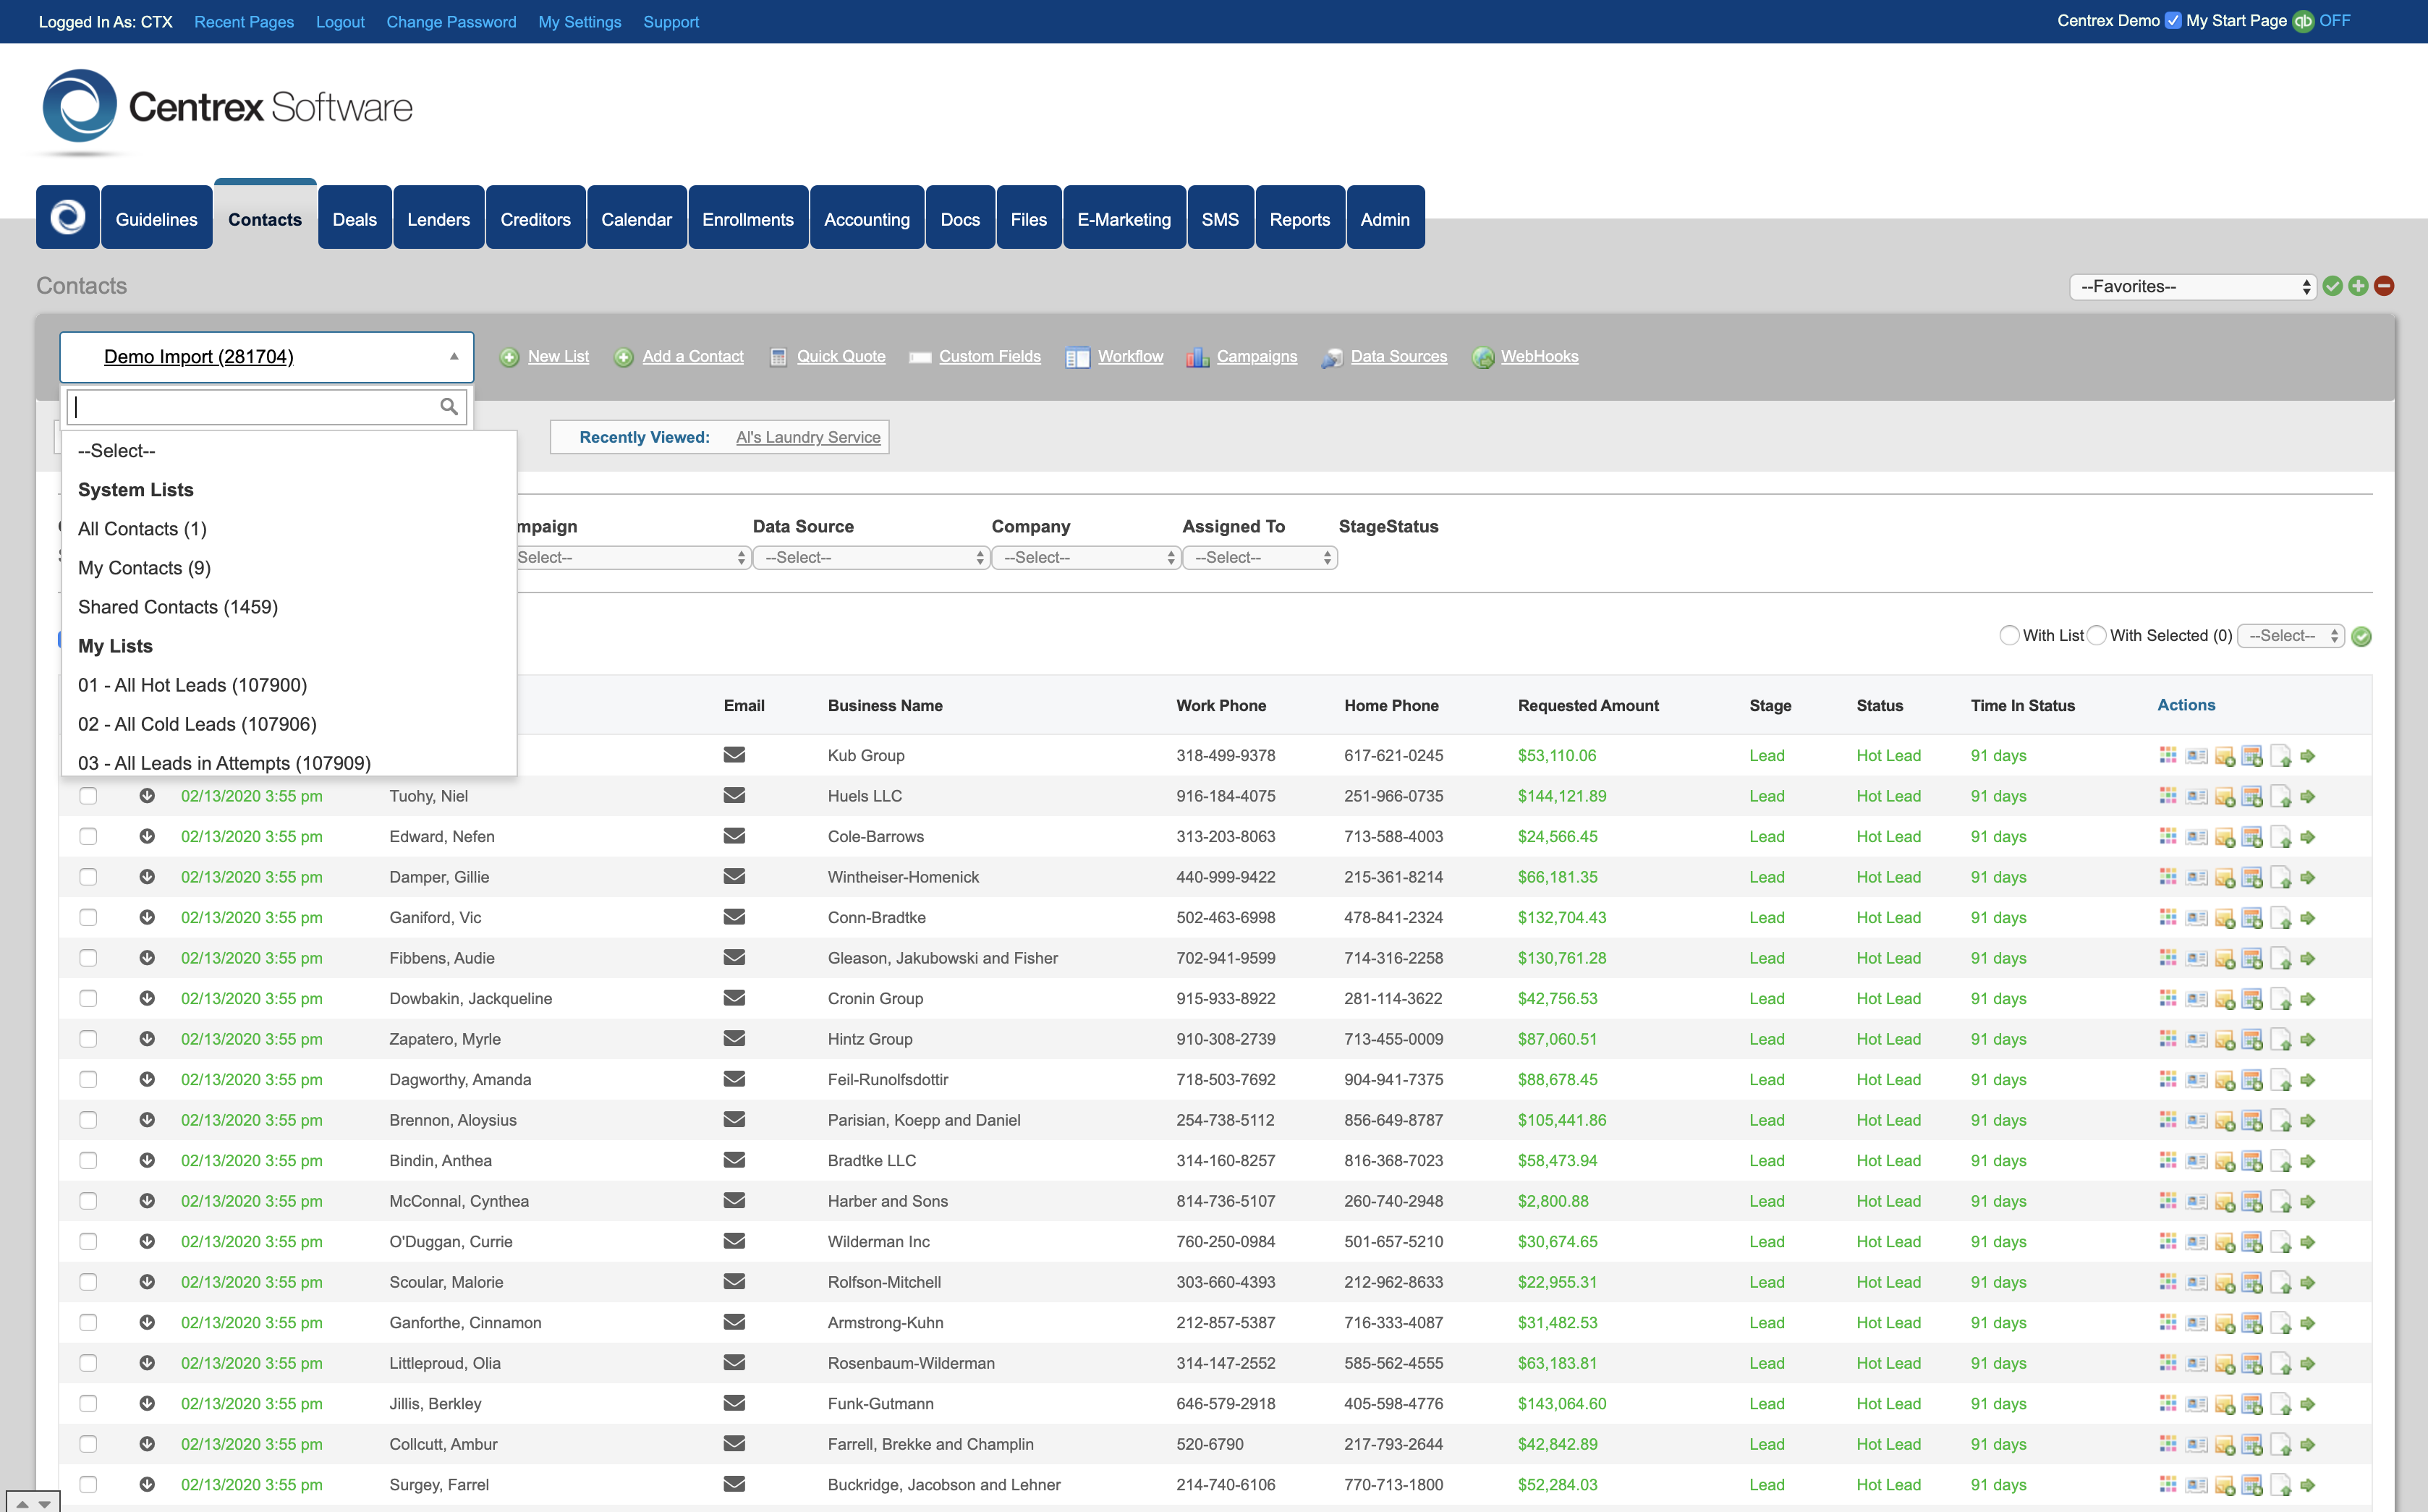The image size is (2428, 1512).
Task: Click the contact card icon in Huels LLC row
Action: 2196,796
